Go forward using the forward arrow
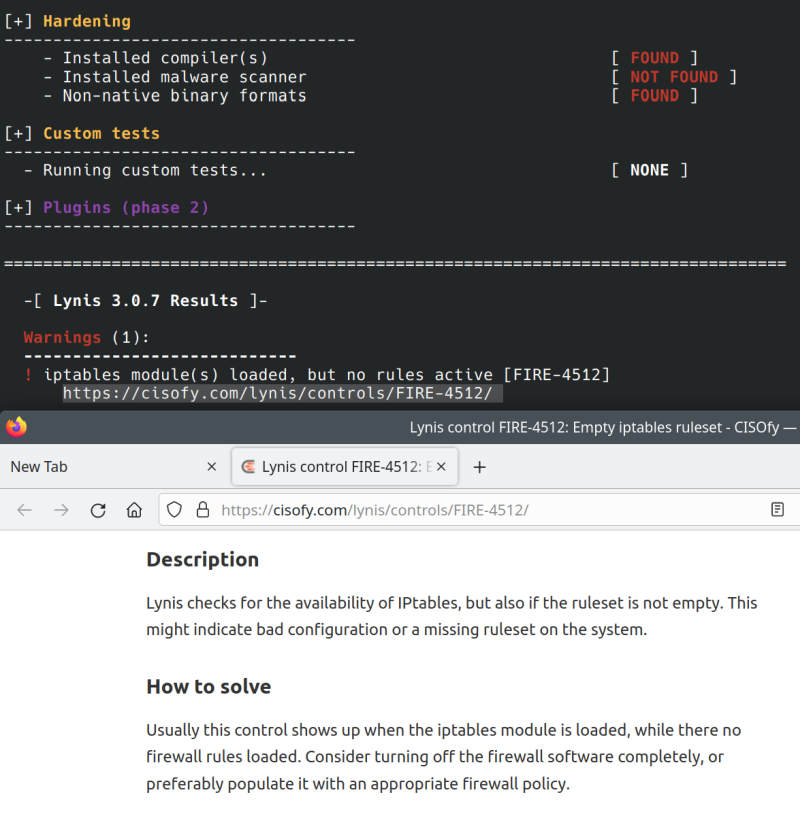This screenshot has width=800, height=814. tap(61, 510)
